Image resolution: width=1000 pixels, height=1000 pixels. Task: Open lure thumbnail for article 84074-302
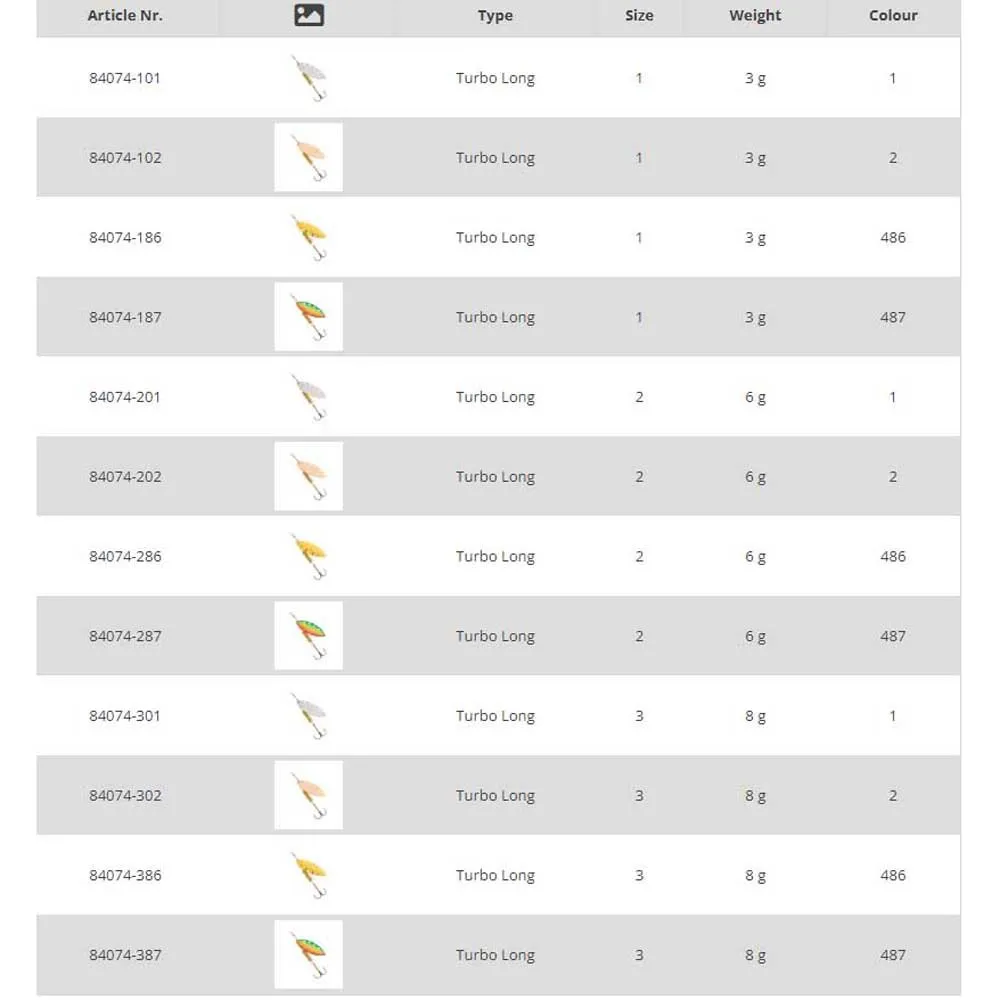(309, 795)
